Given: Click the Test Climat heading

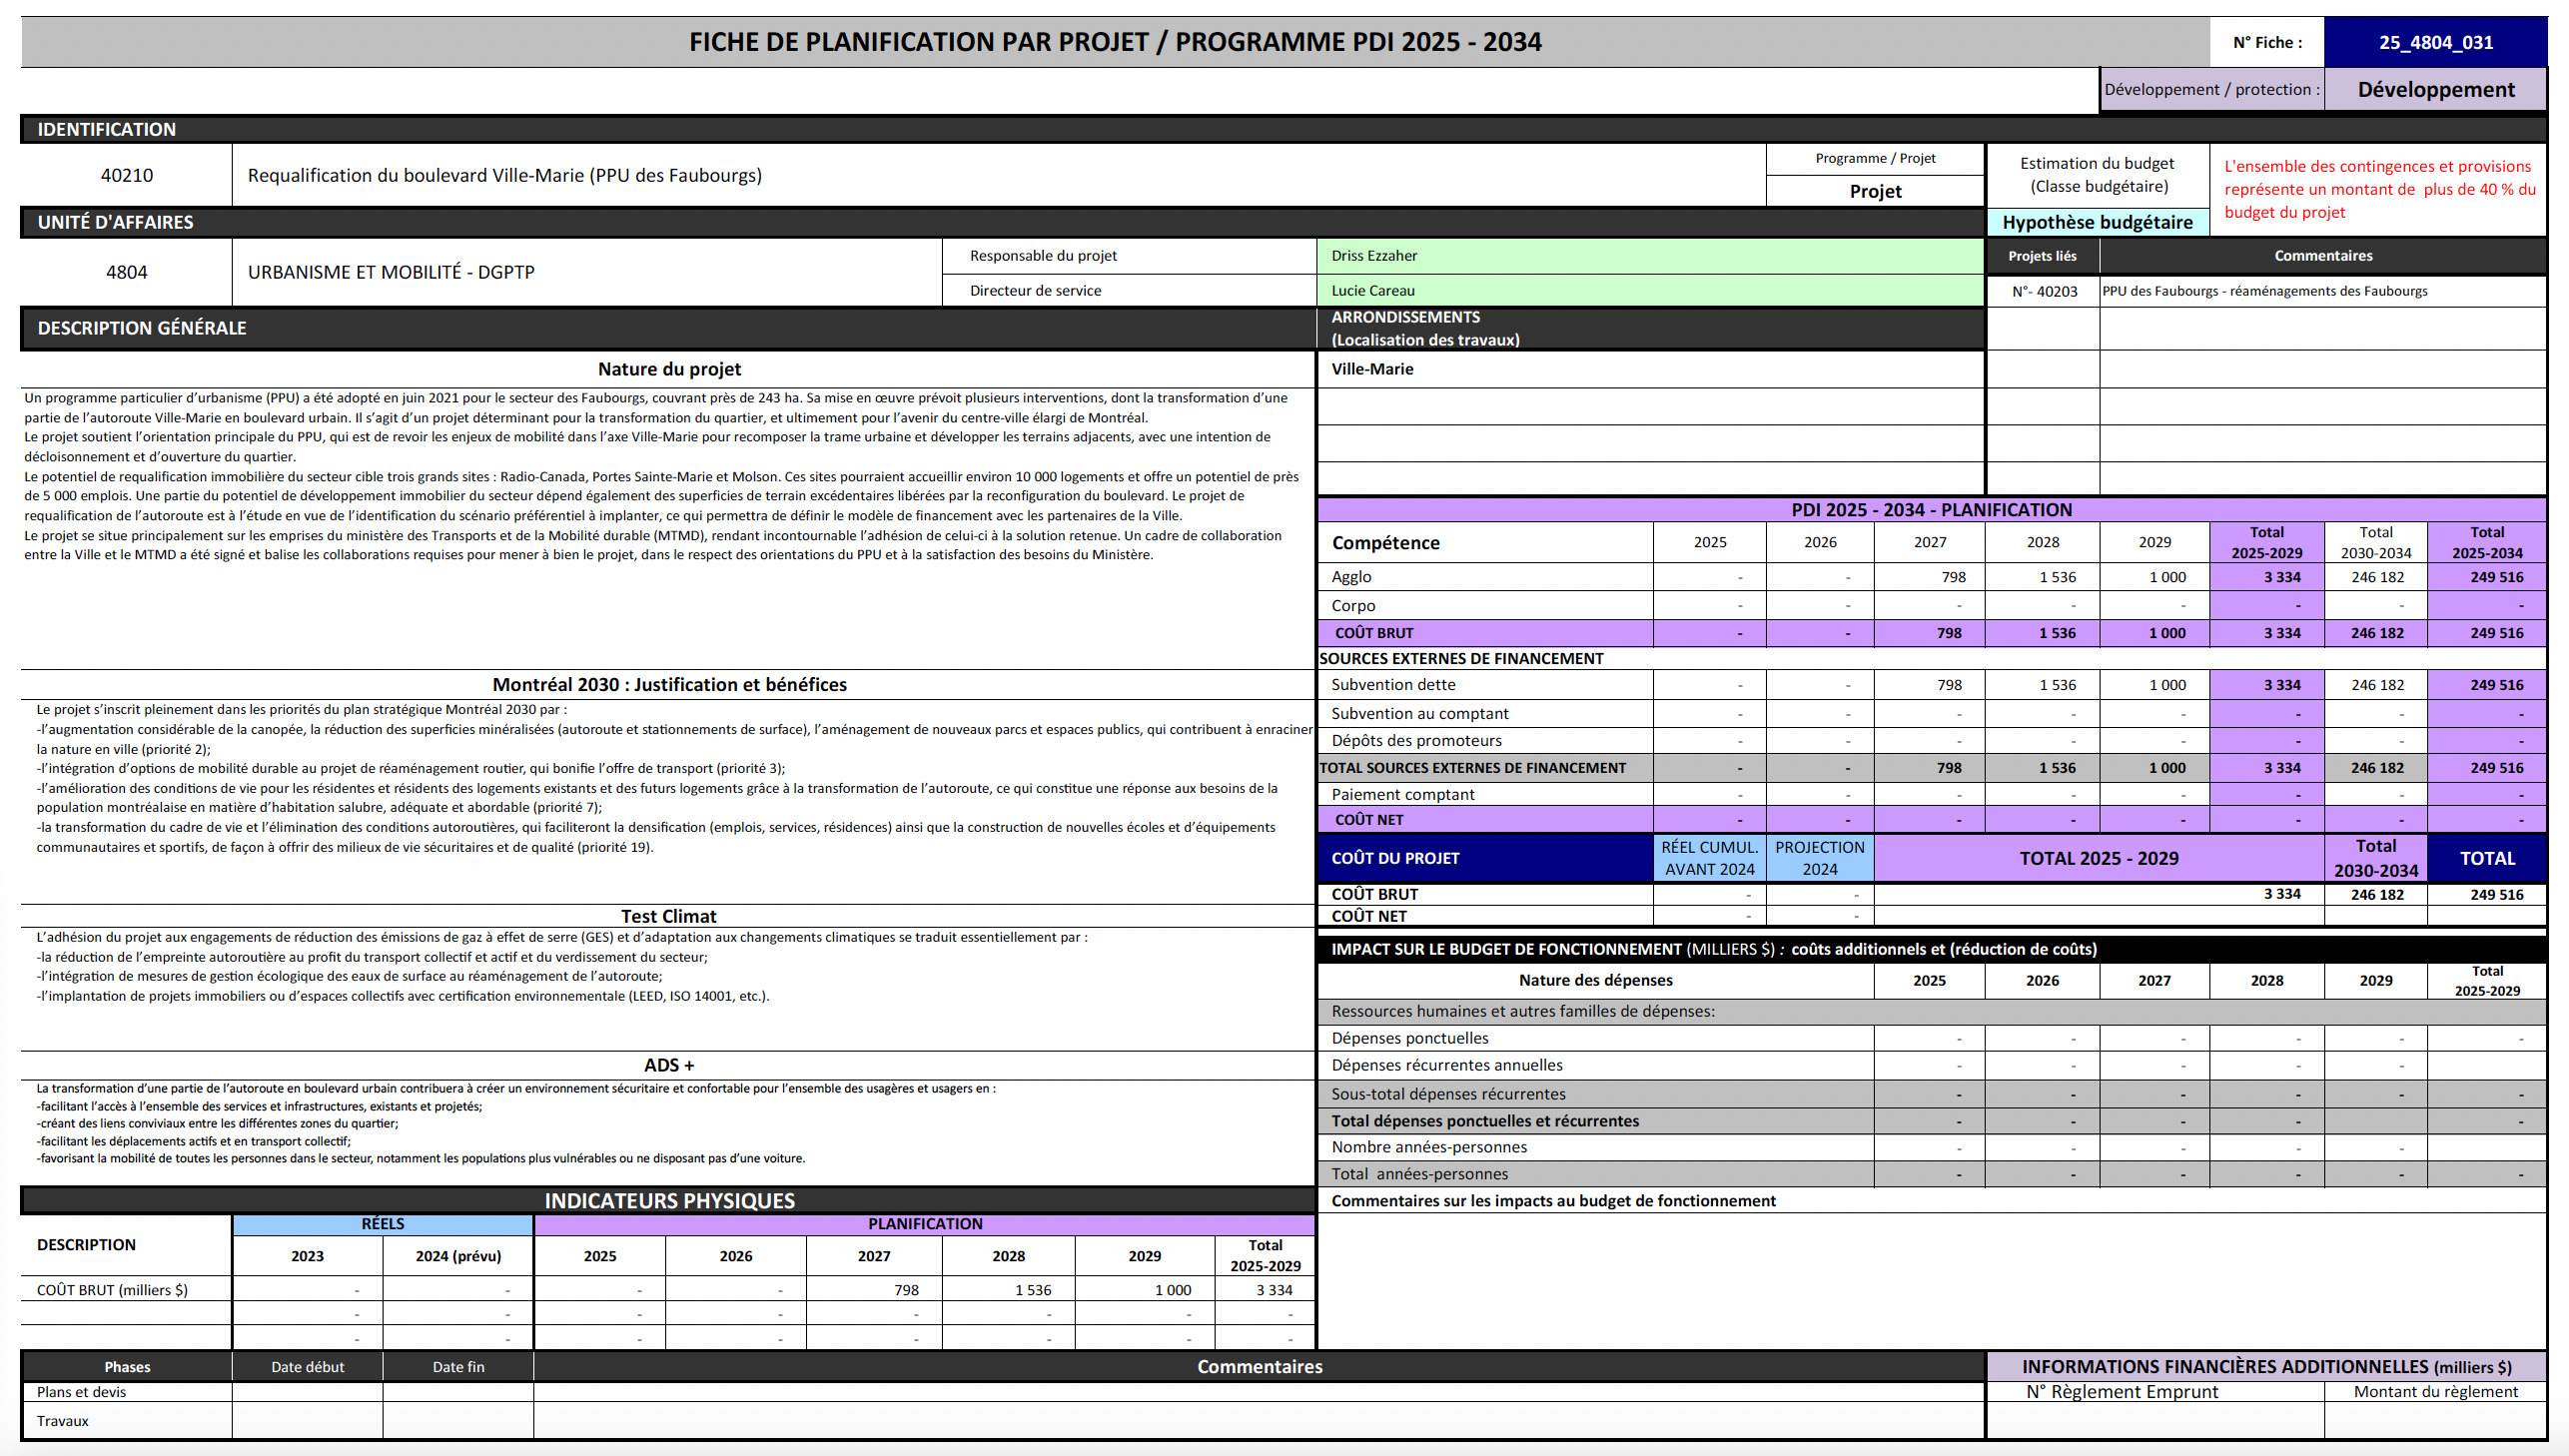Looking at the screenshot, I should click(668, 916).
